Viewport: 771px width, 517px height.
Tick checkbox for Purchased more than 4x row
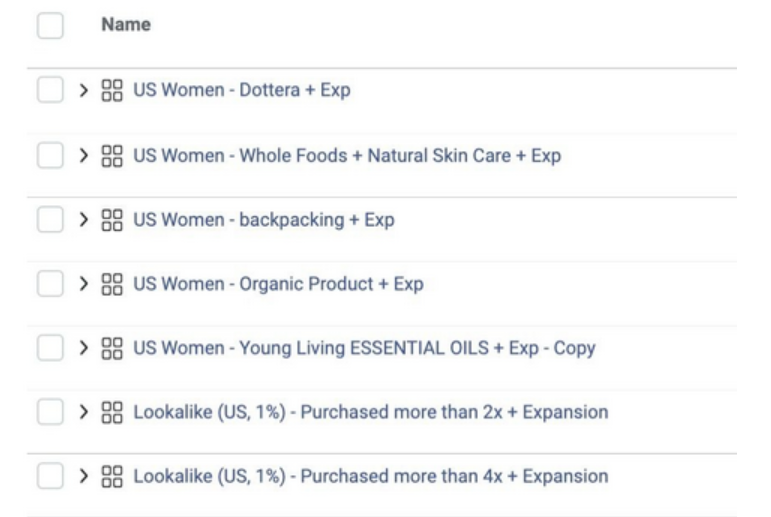(50, 476)
